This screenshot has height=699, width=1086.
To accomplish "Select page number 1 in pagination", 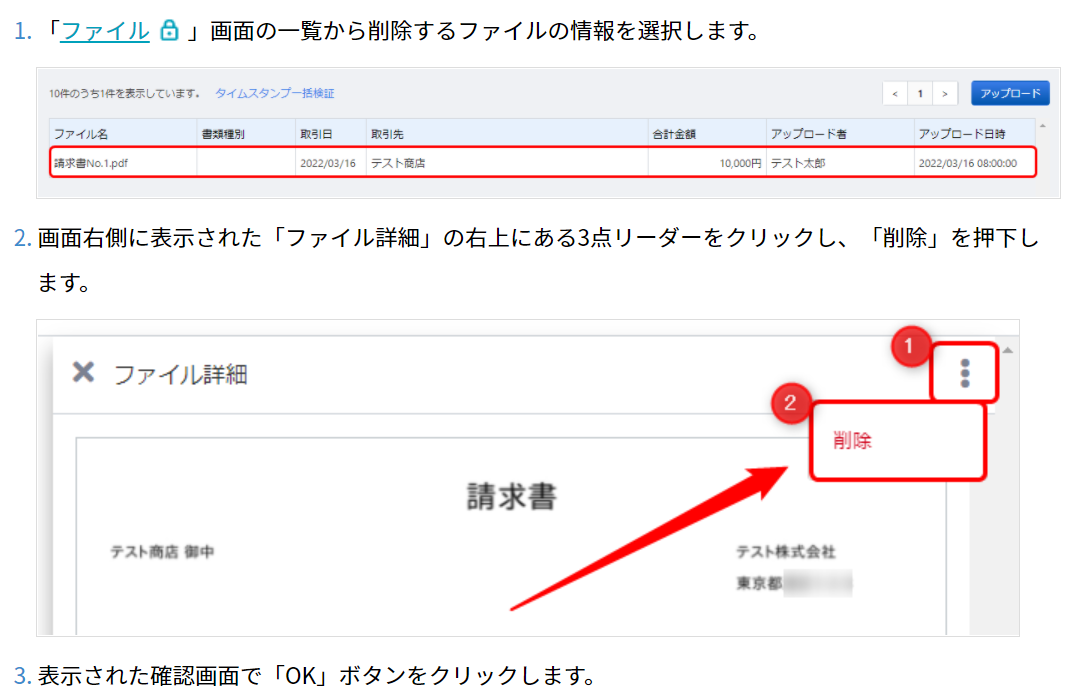I will pyautogui.click(x=920, y=94).
